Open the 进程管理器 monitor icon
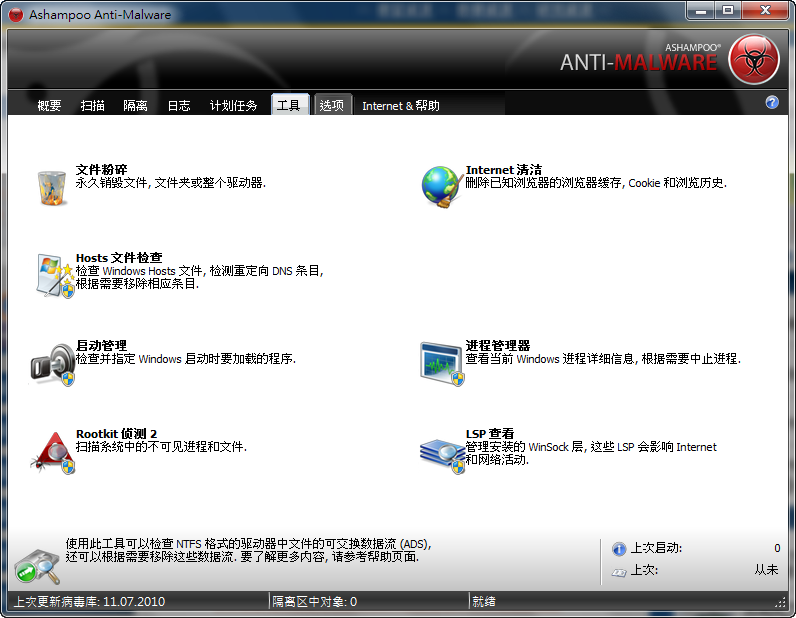 (x=442, y=363)
